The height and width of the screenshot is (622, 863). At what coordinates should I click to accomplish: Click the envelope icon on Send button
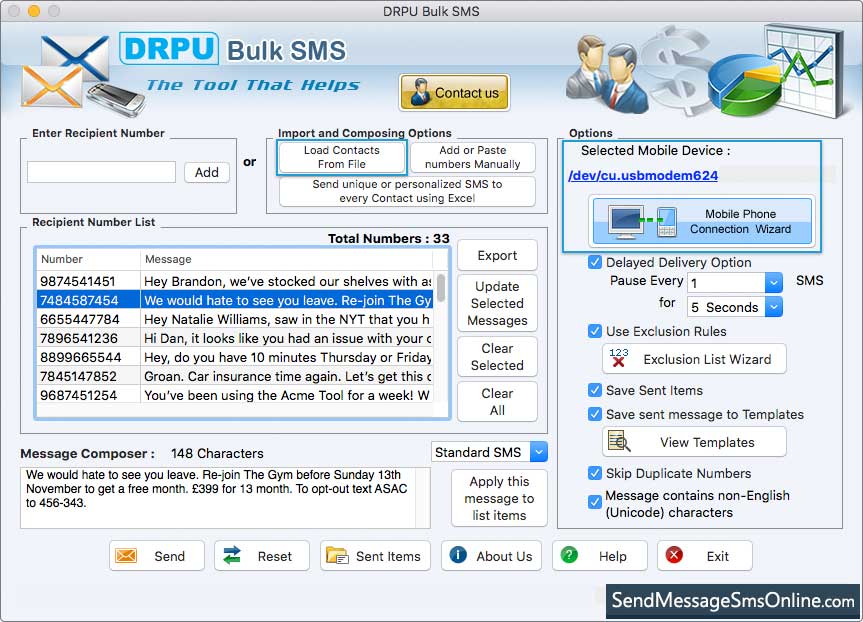[x=126, y=555]
